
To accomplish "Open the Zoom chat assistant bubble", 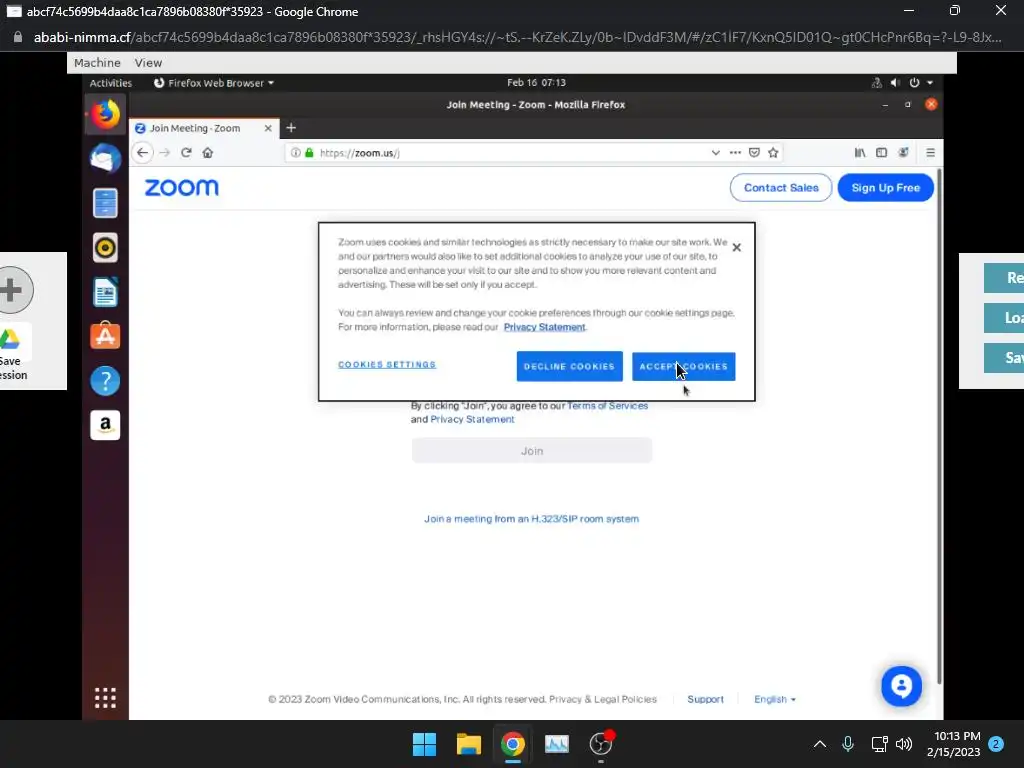I will tap(901, 686).
